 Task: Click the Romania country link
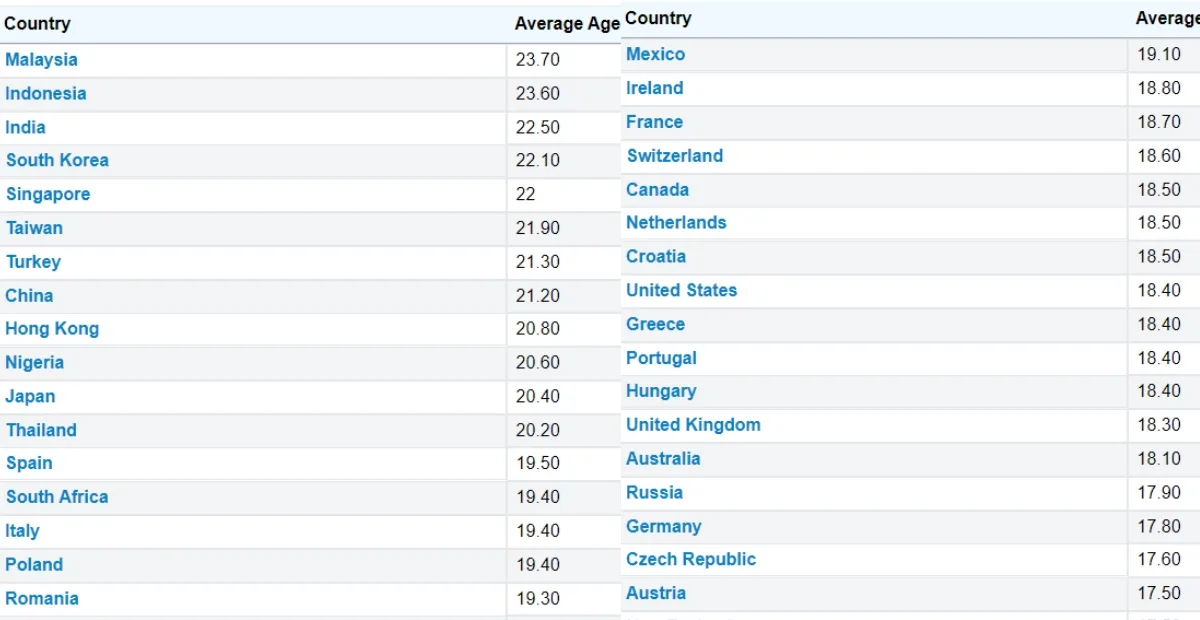(x=42, y=599)
